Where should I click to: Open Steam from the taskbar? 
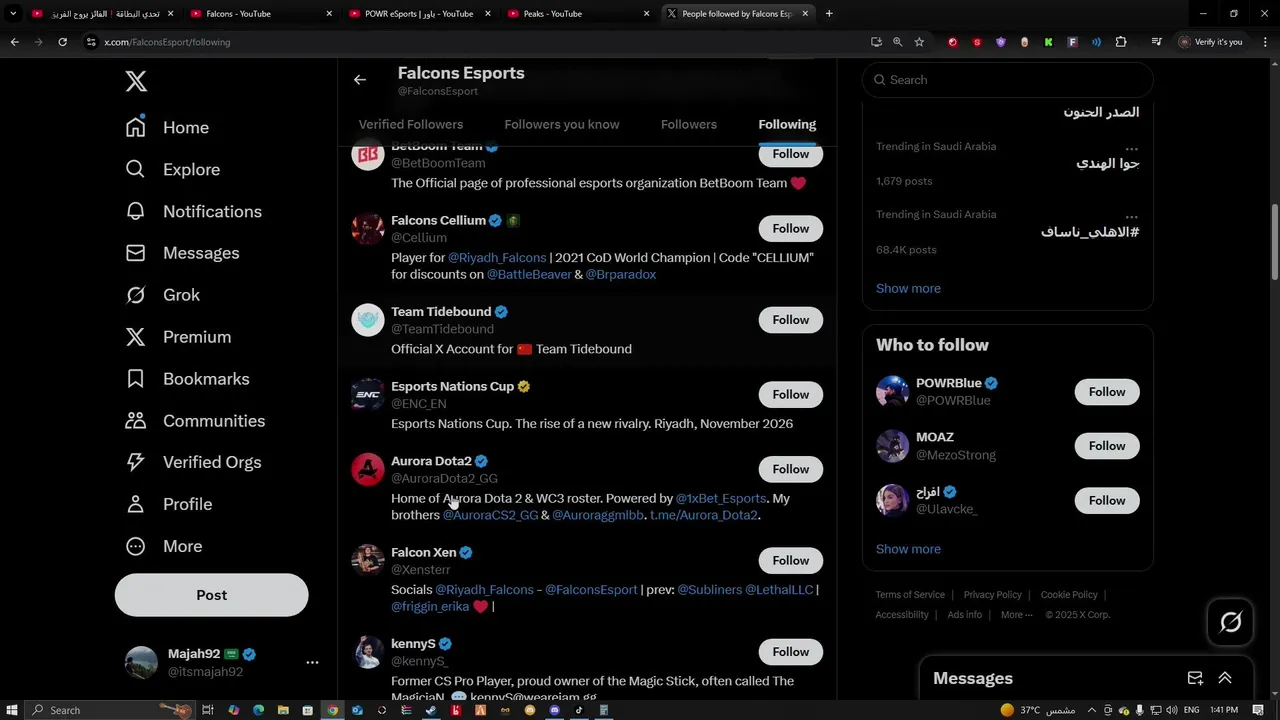click(x=431, y=710)
